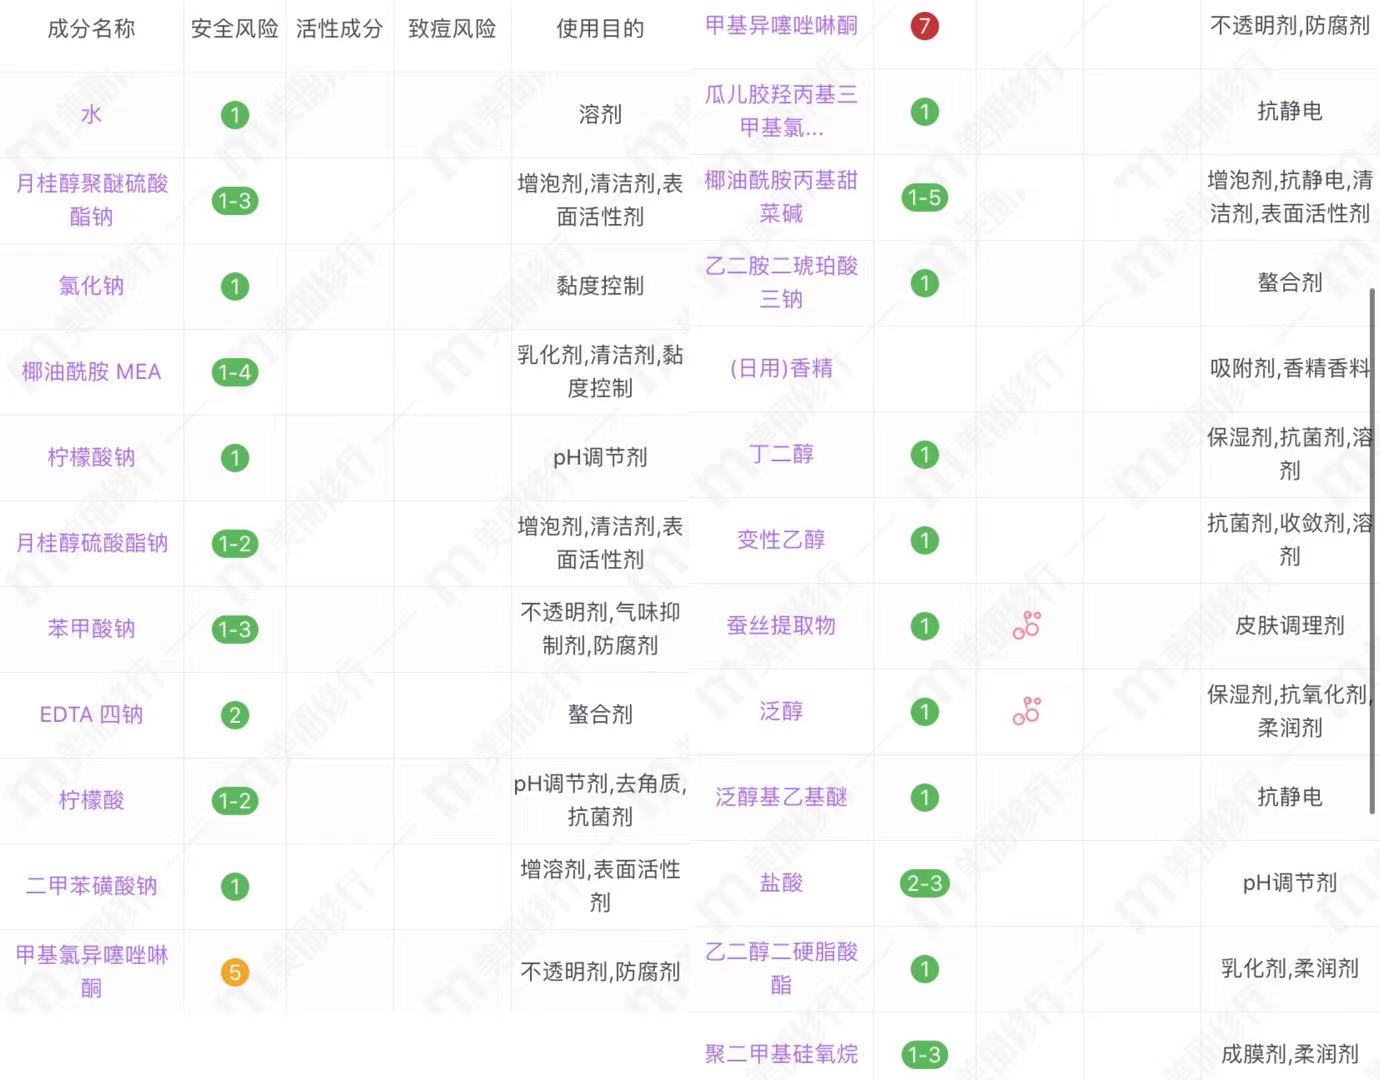Select the 瓜儿胶羟丙基三甲基氯 ingredient link
This screenshot has width=1380, height=1080.
(x=779, y=110)
